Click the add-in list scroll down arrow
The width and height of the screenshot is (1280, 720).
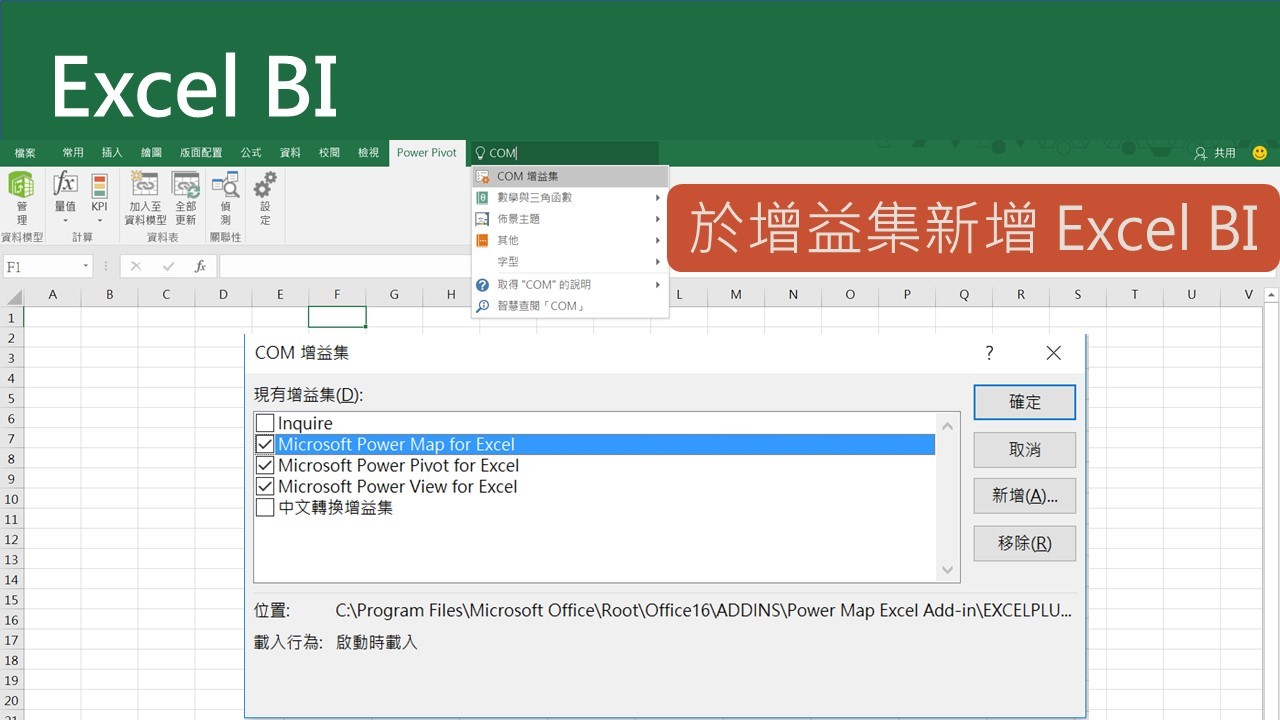(947, 570)
